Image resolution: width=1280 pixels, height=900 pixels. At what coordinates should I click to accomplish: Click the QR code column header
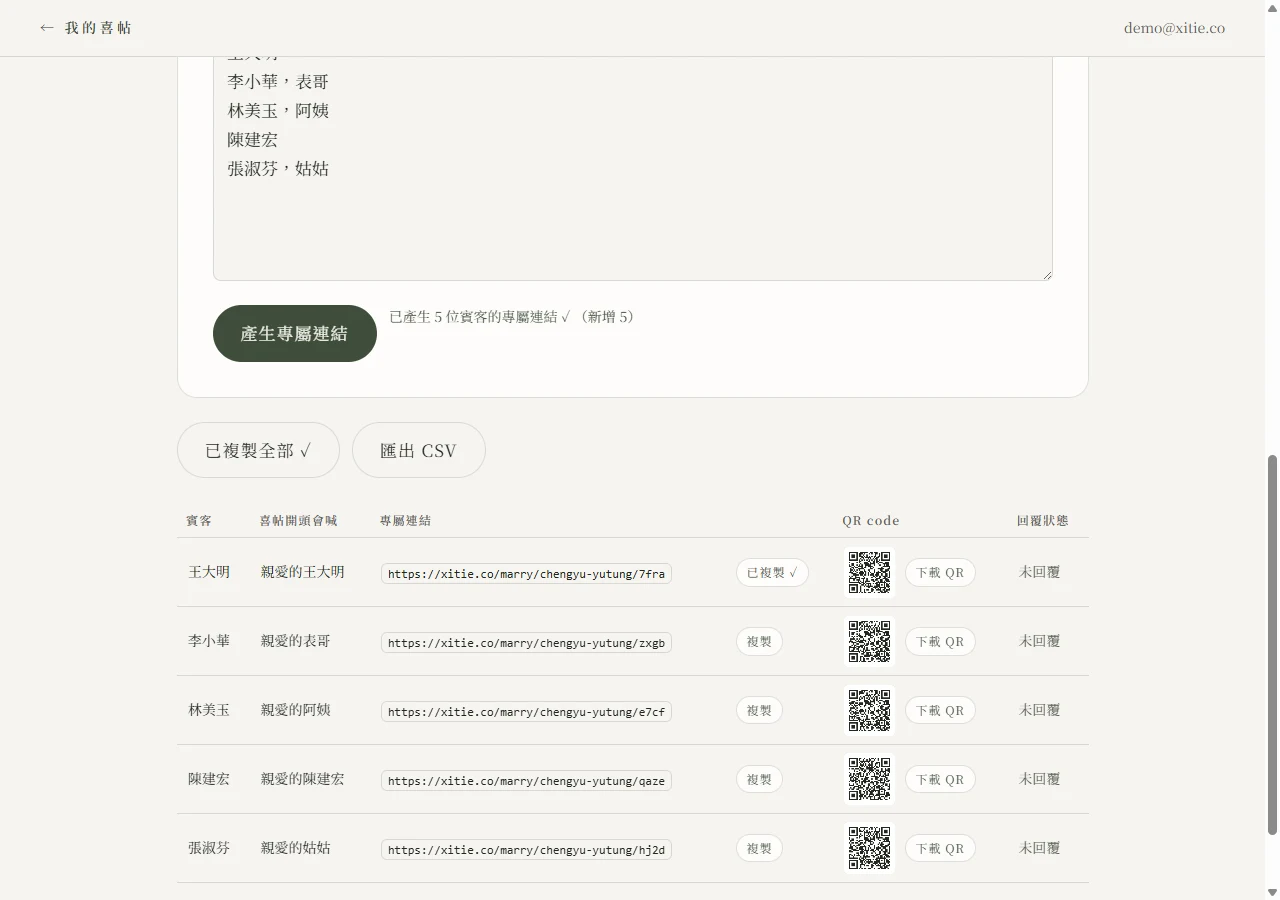871,521
